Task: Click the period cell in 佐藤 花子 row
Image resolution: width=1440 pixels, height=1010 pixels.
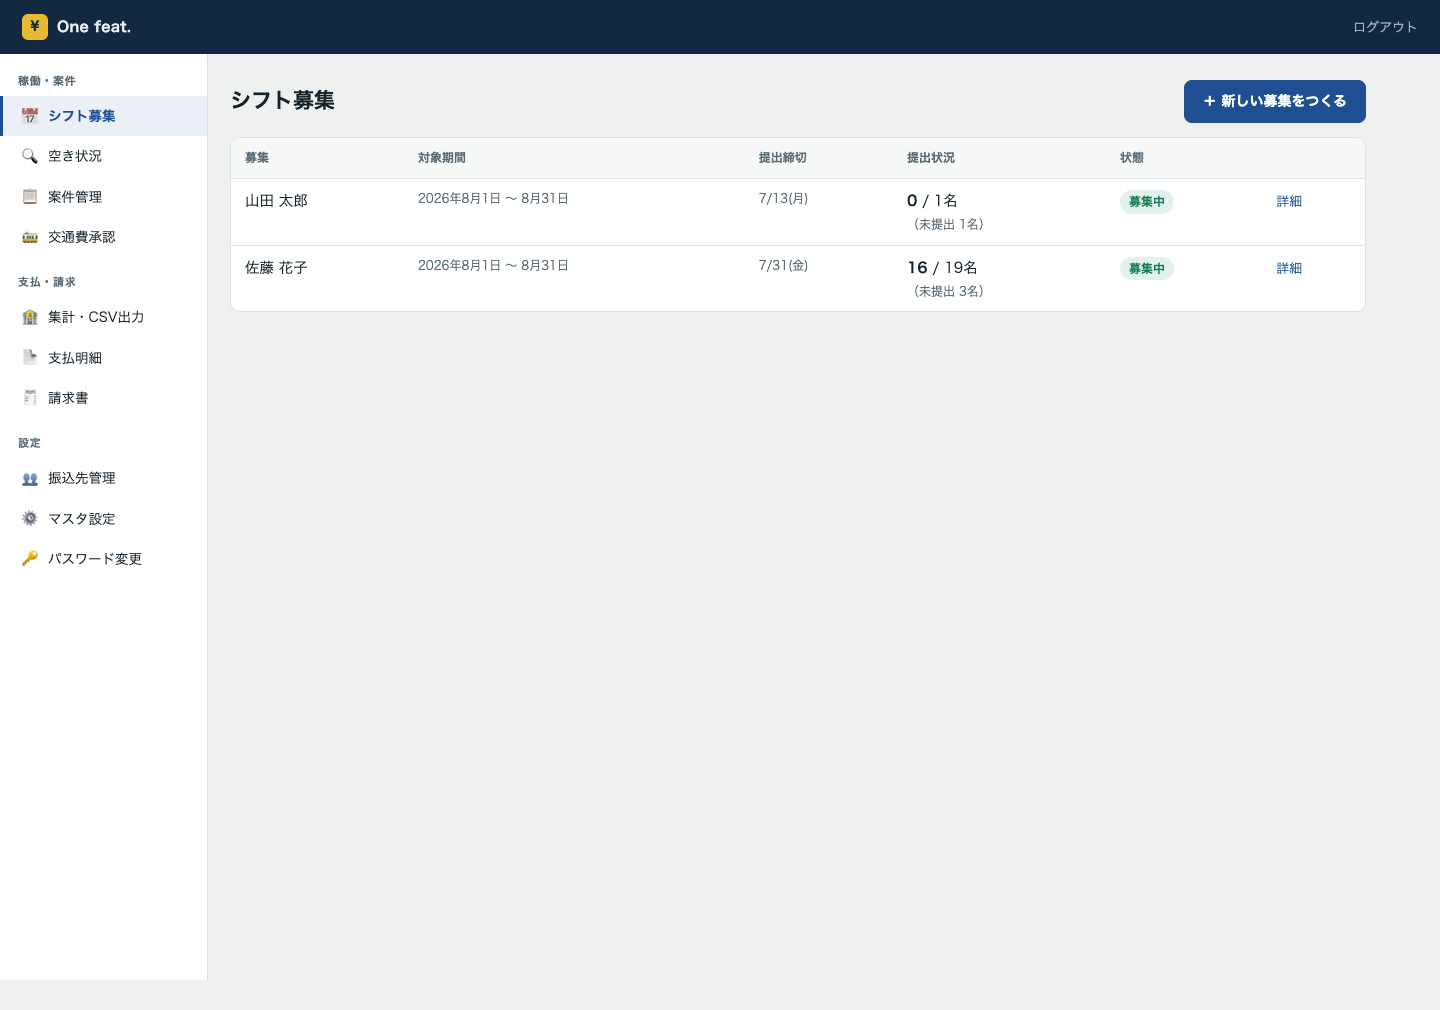Action: (494, 265)
